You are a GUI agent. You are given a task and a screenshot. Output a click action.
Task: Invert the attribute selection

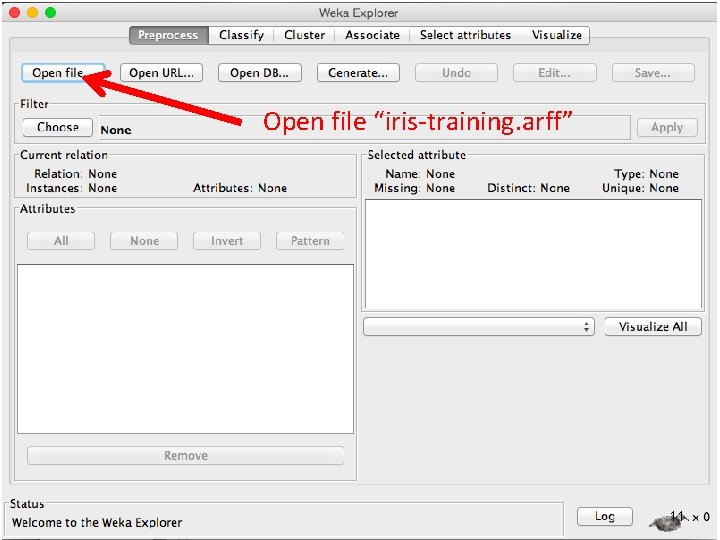[227, 241]
